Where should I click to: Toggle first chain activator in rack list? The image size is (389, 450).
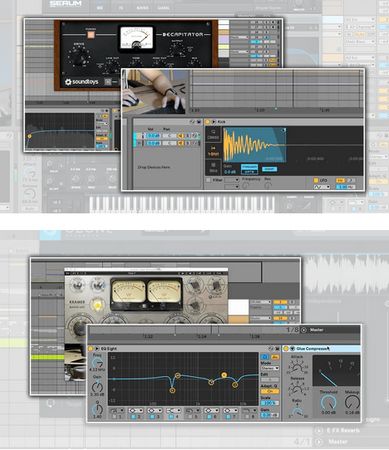(x=181, y=136)
